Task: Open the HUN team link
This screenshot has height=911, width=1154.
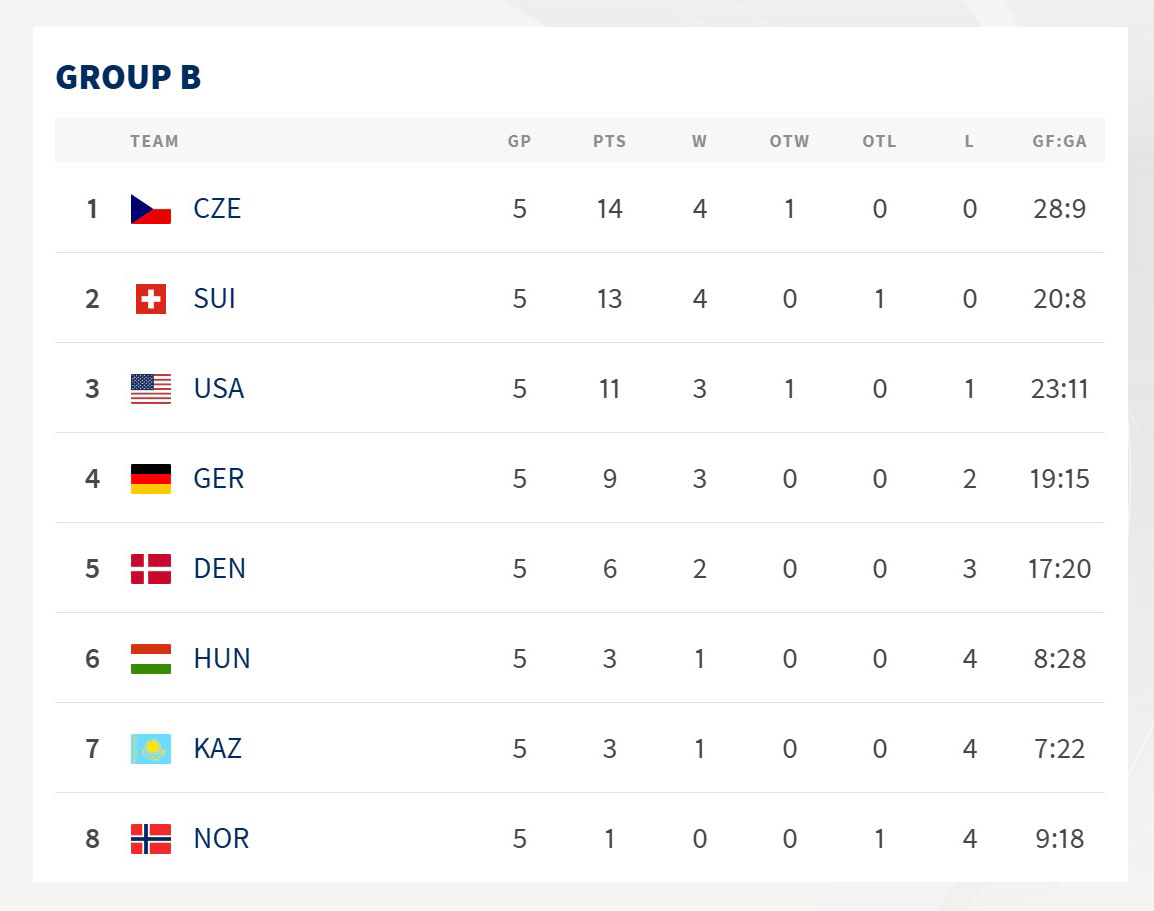Action: (222, 659)
